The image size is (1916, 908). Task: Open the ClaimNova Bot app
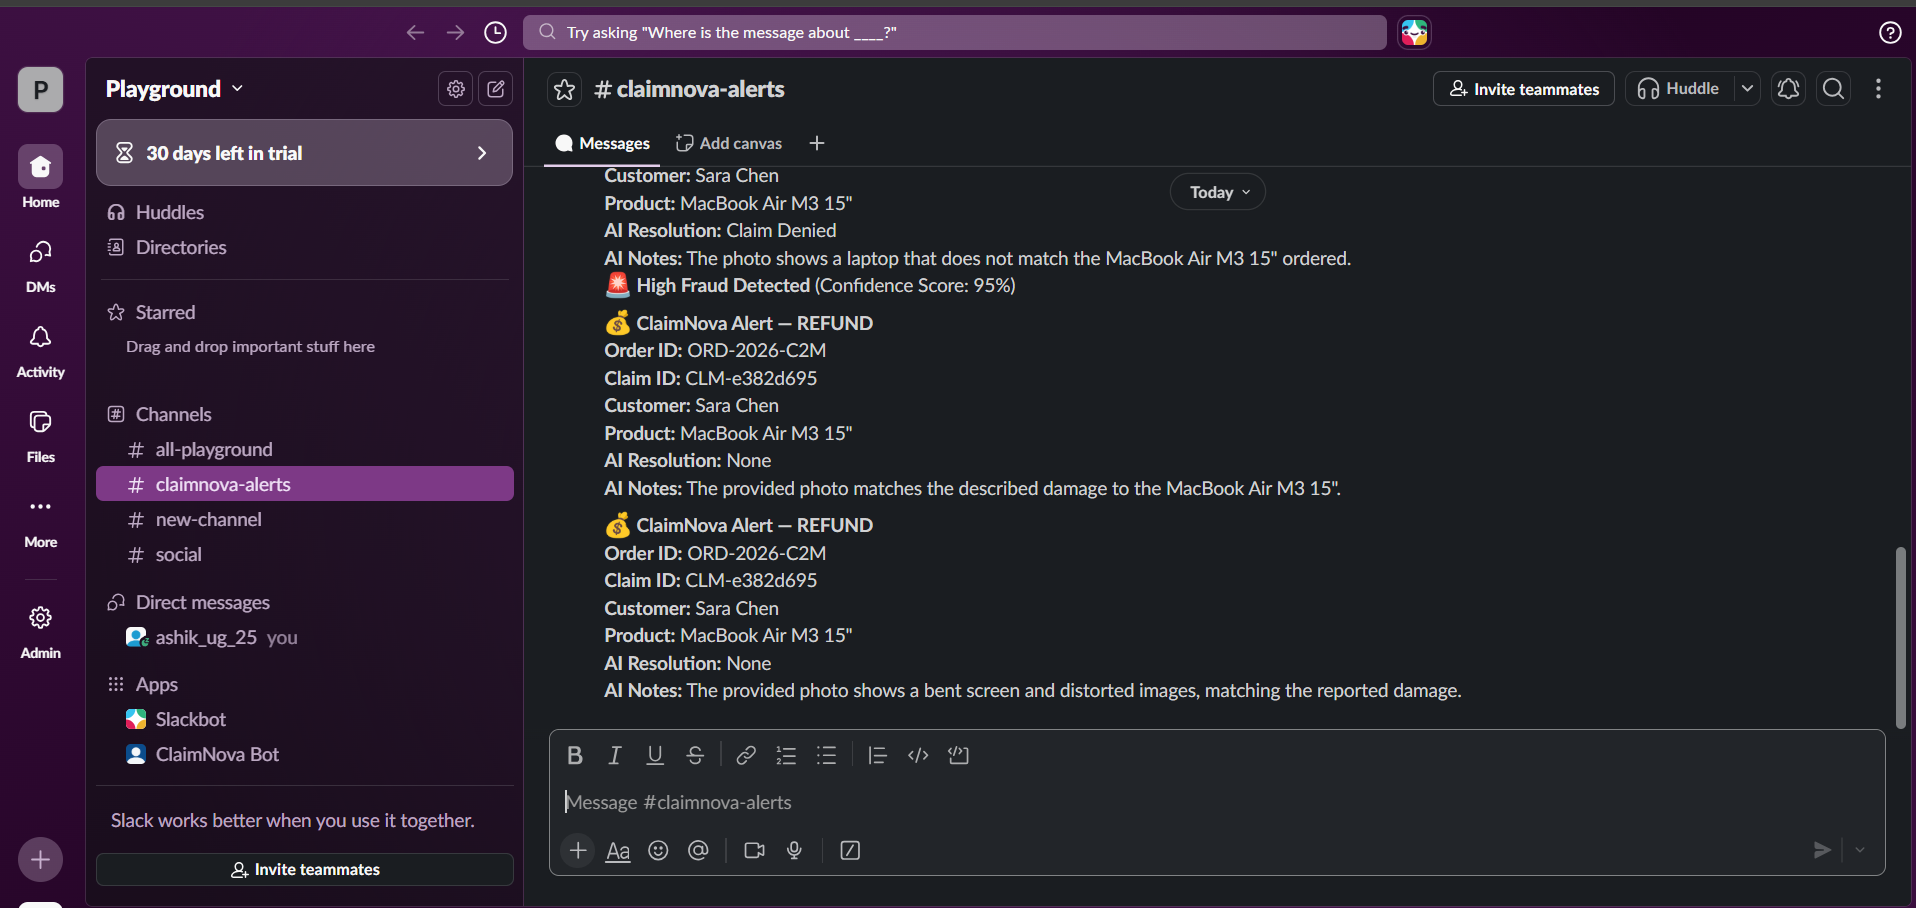tap(304, 754)
